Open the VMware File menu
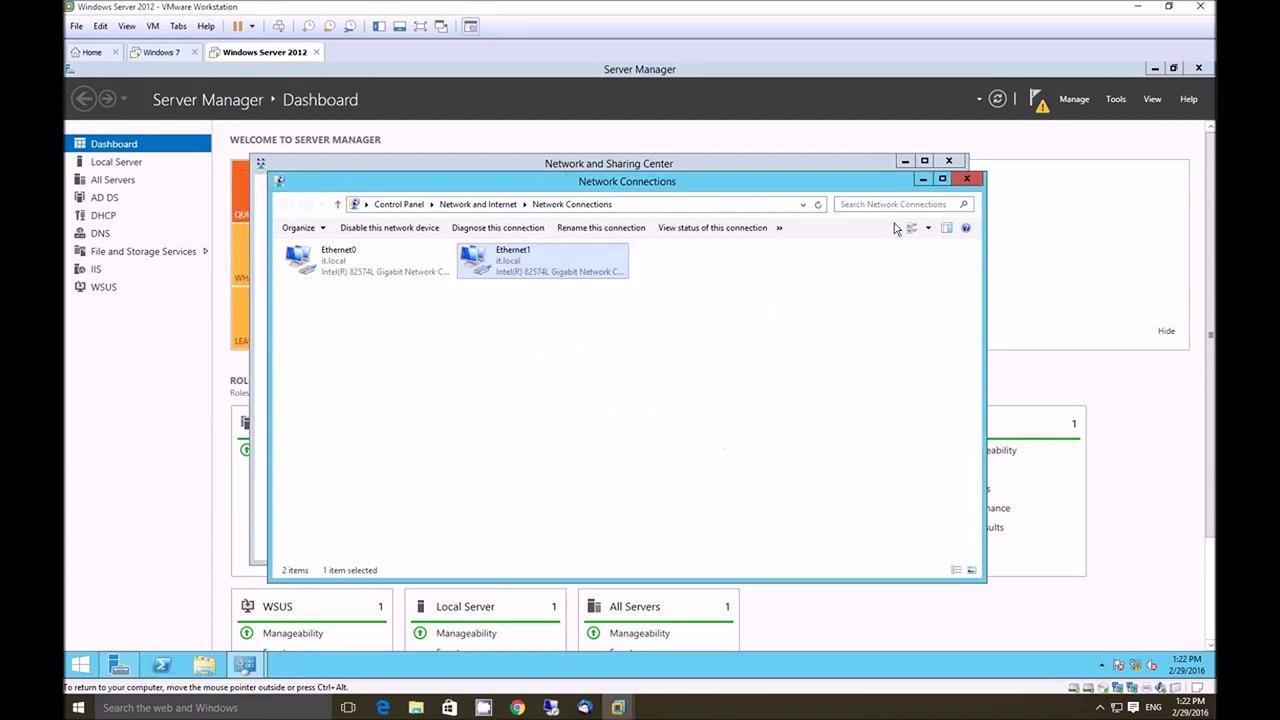1280x720 pixels. [x=76, y=26]
